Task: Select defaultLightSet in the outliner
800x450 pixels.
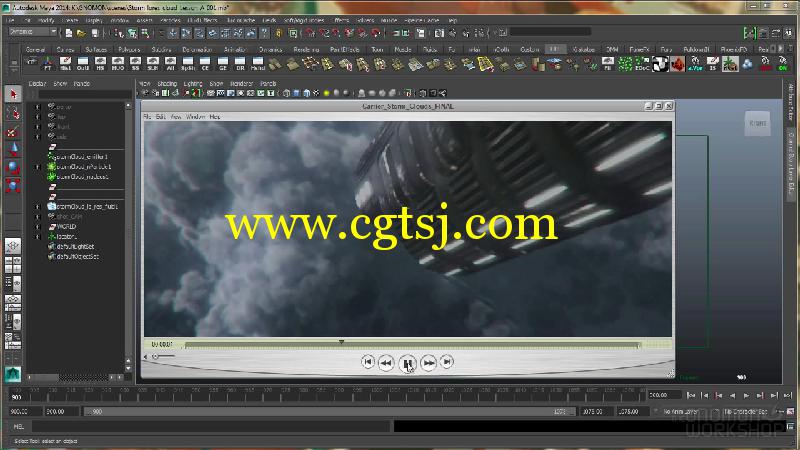Action: click(x=76, y=247)
